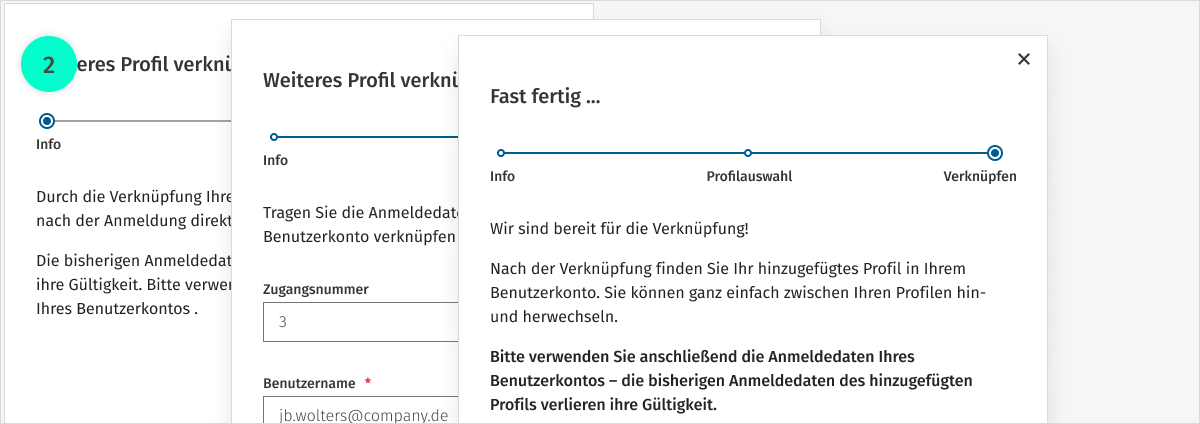Click the active Verknüpfen step circle
The image size is (1200, 424).
tap(994, 153)
